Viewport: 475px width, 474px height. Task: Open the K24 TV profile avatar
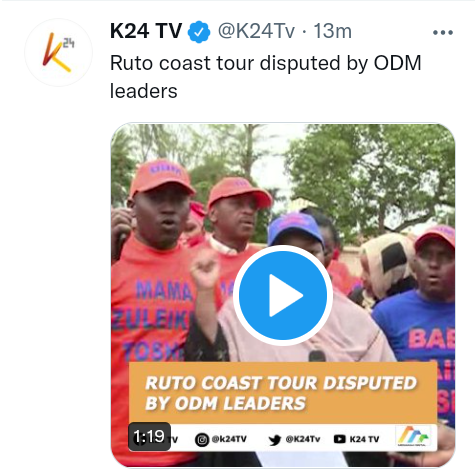tap(58, 52)
